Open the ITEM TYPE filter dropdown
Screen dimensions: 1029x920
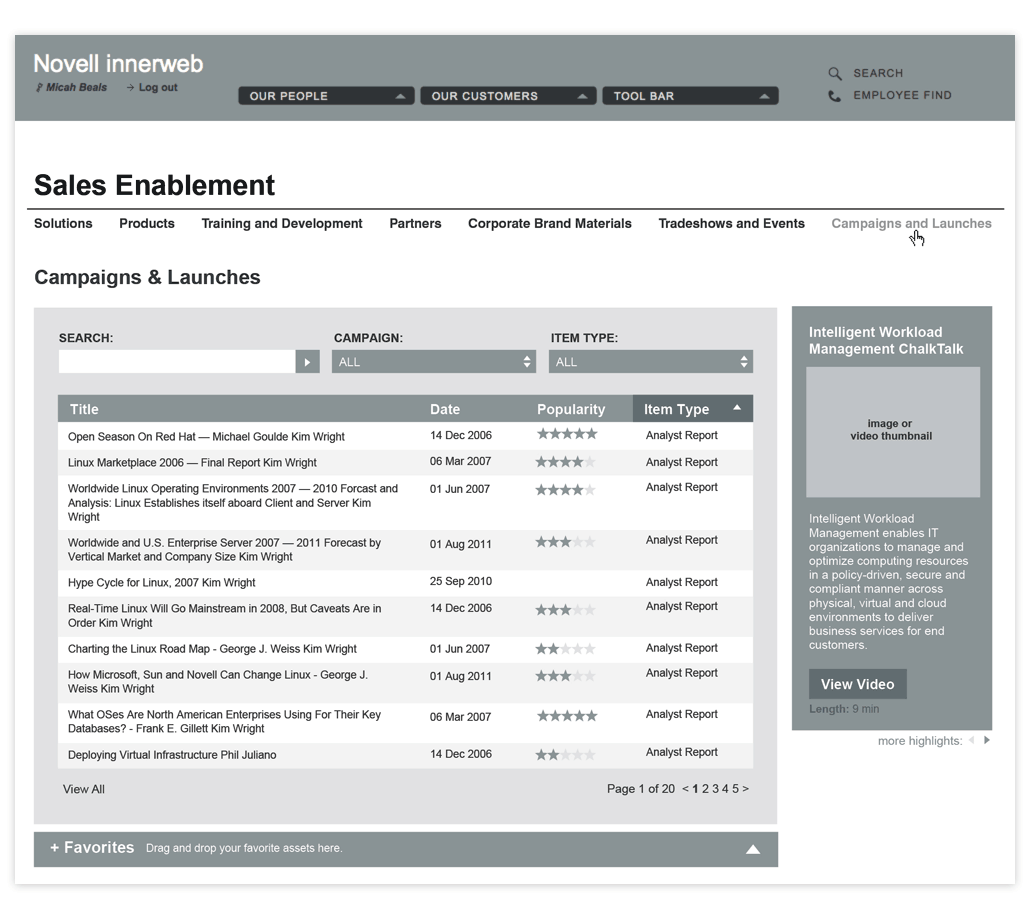[651, 362]
